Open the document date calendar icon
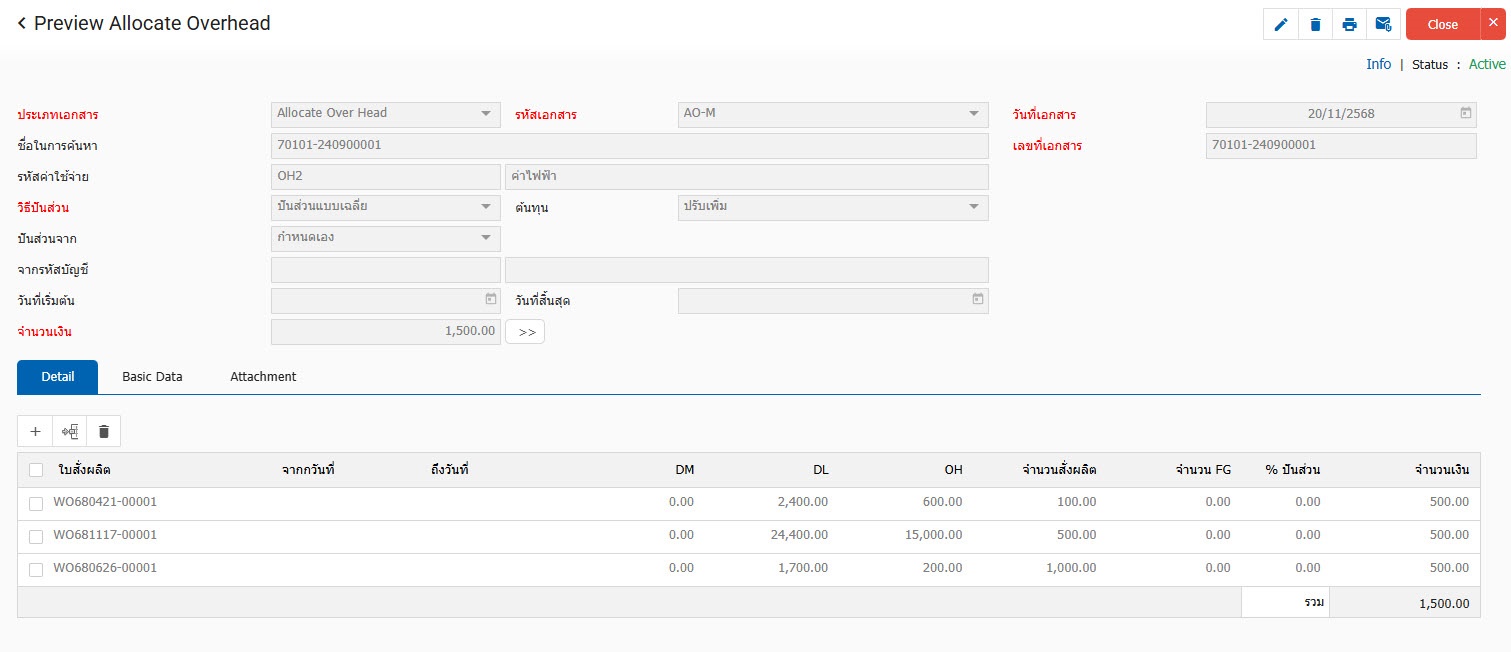The height and width of the screenshot is (652, 1511). [1465, 114]
